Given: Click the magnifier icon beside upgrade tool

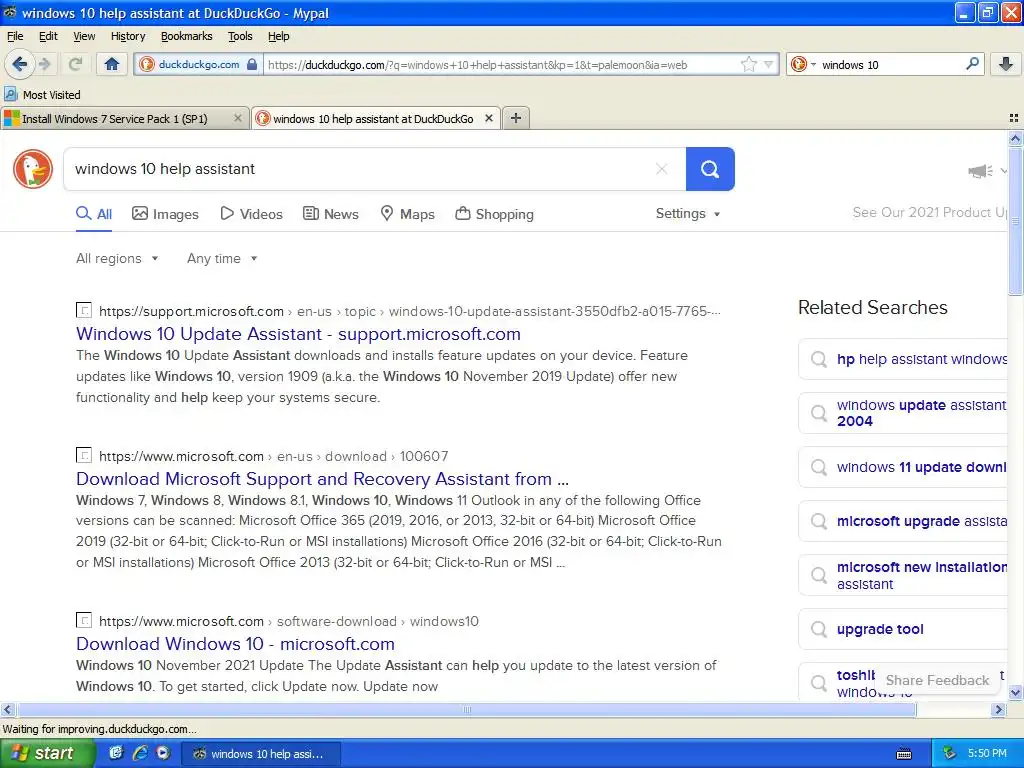Looking at the screenshot, I should tap(818, 629).
